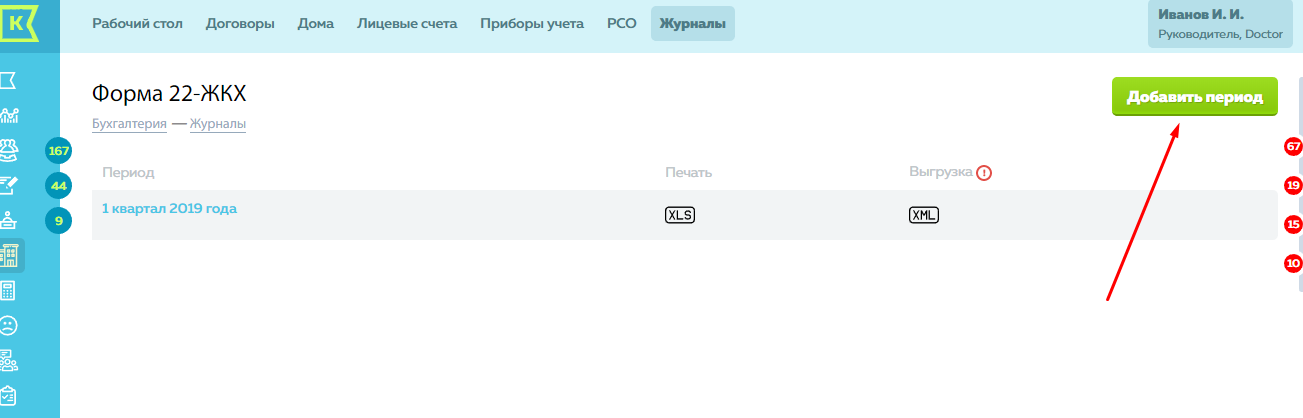Click the Форма 22-ЖКХ page title

169,93
